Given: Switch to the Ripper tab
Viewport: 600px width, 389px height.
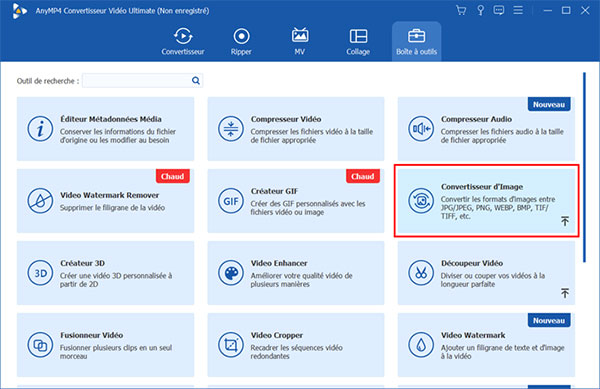Looking at the screenshot, I should (241, 41).
